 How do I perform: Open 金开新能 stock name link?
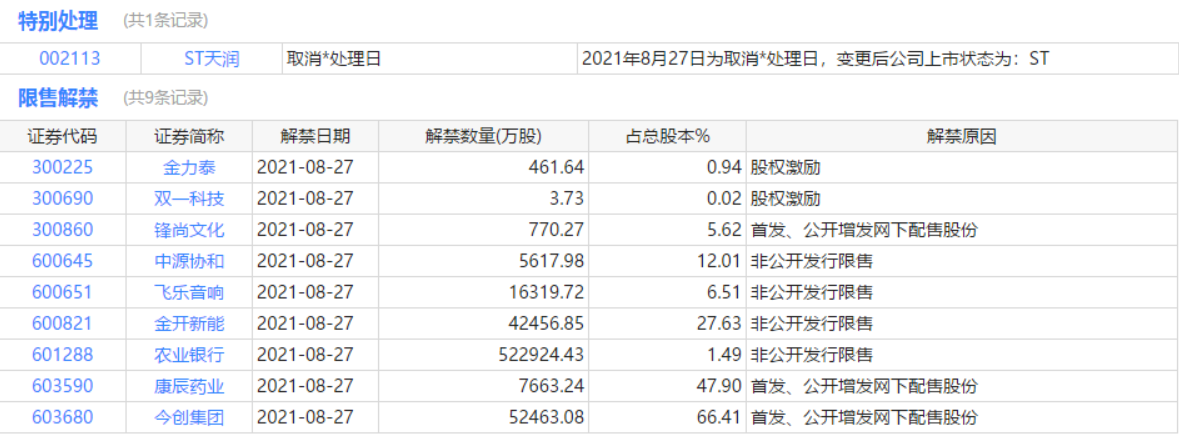[189, 323]
